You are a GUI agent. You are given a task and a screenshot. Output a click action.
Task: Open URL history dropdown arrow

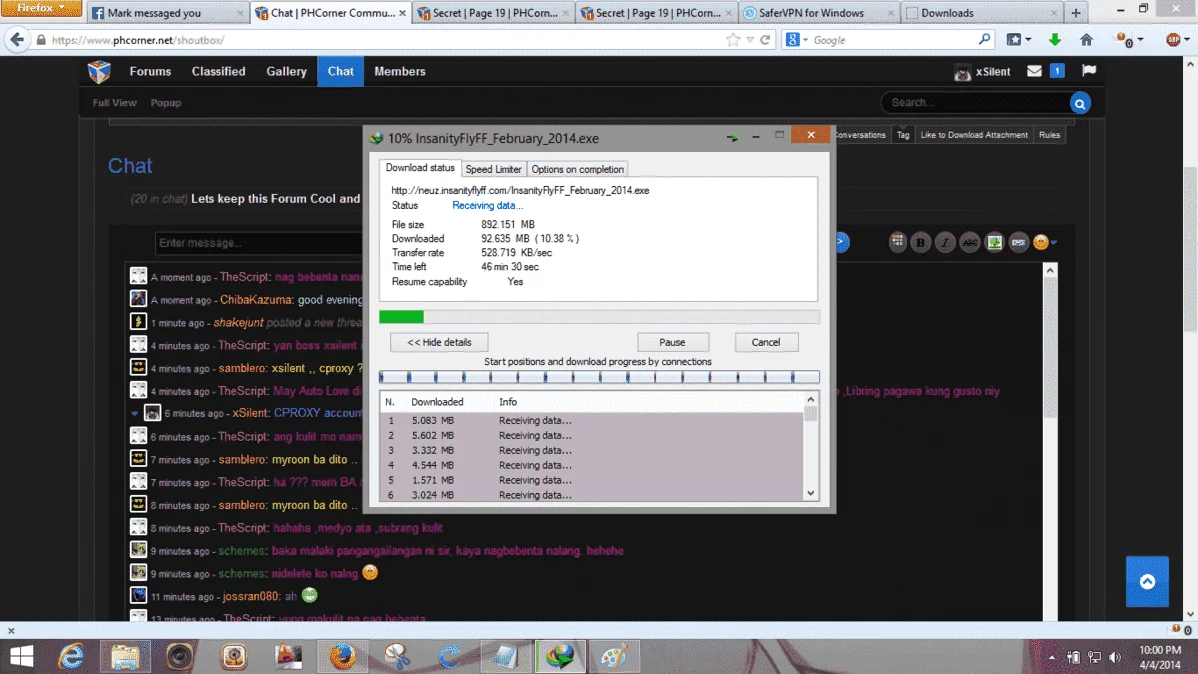(x=750, y=40)
